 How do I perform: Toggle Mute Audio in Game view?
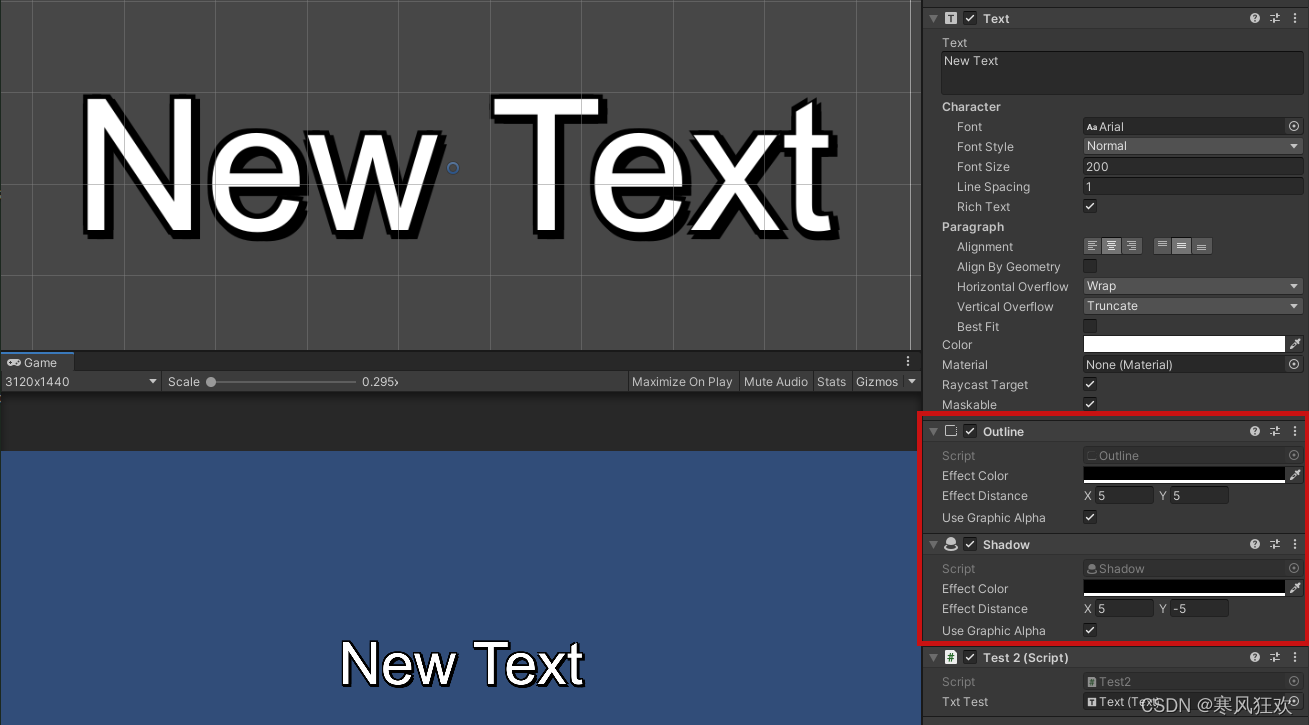tap(776, 381)
